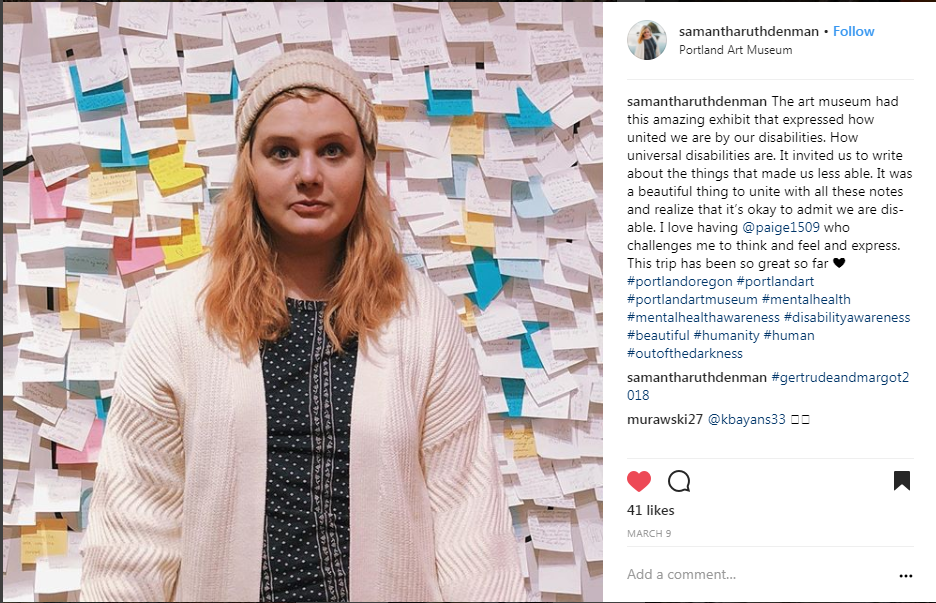Open the #portlandartmuseum hashtag
Viewport: 936px width, 603px height.
(692, 299)
